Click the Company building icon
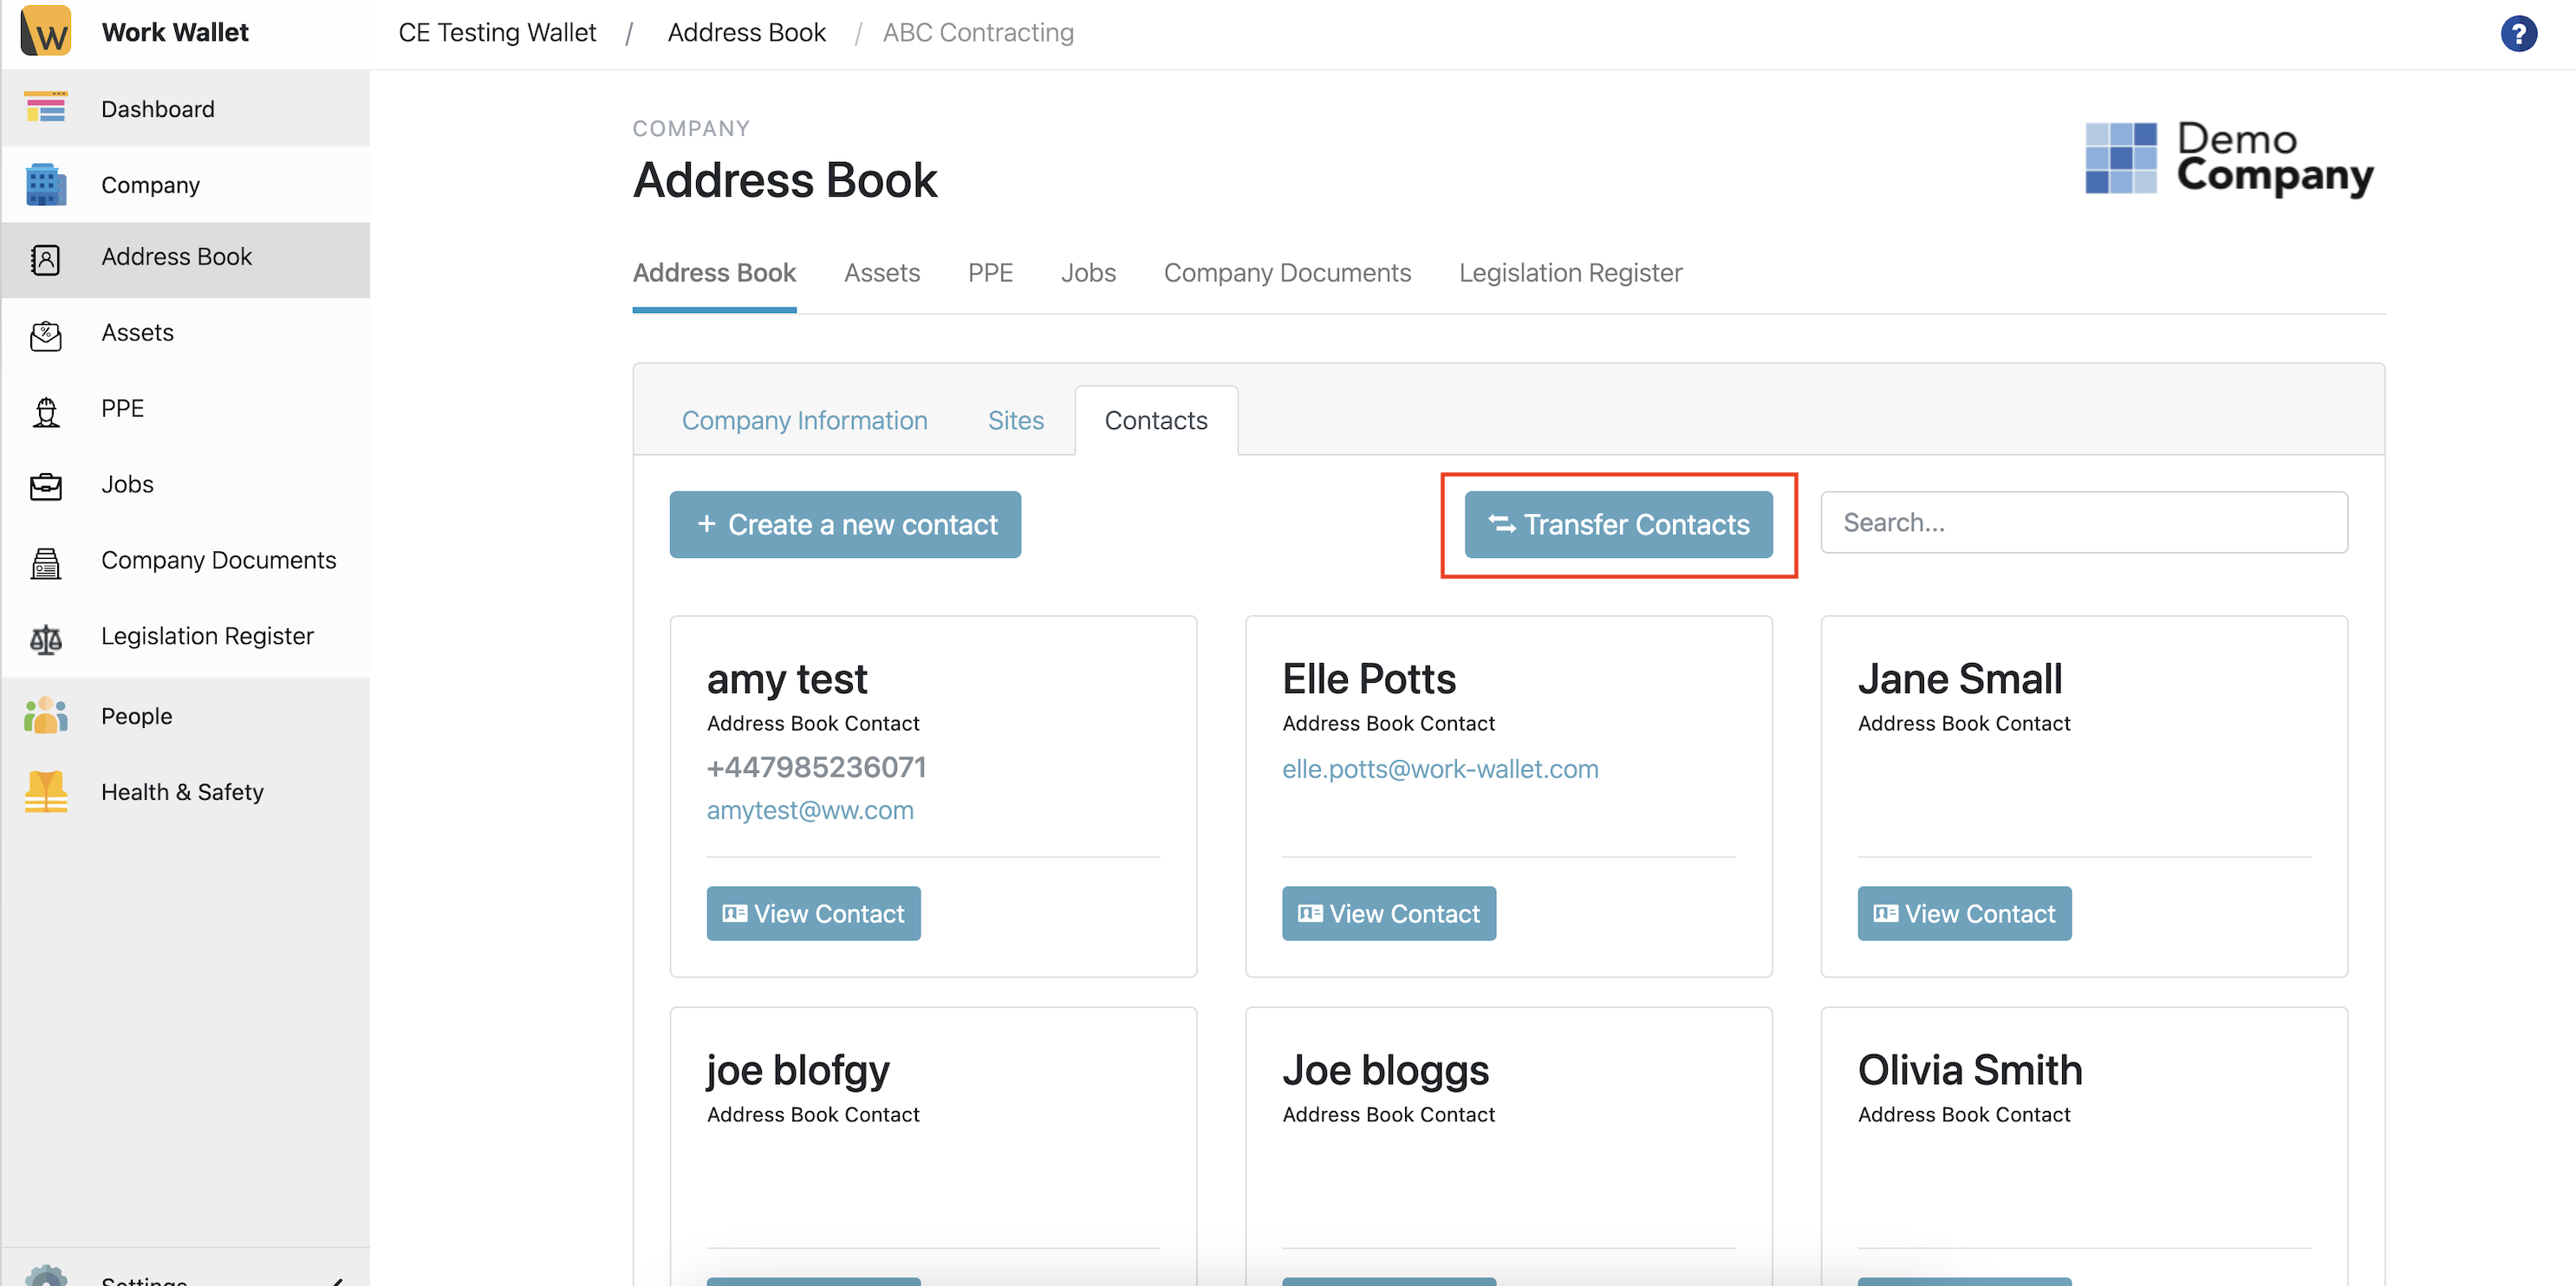Screen dimensions: 2576x1286 pyautogui.click(x=45, y=185)
